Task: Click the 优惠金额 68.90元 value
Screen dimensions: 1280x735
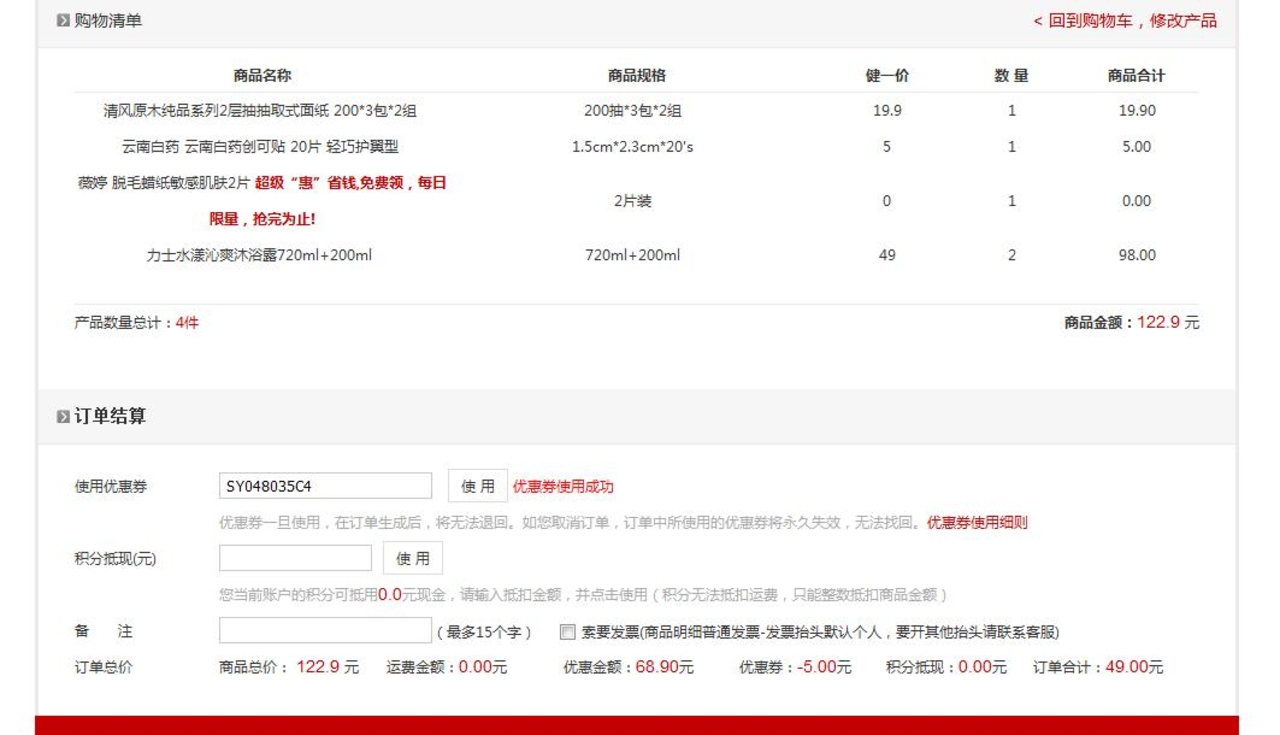Action: click(x=628, y=667)
